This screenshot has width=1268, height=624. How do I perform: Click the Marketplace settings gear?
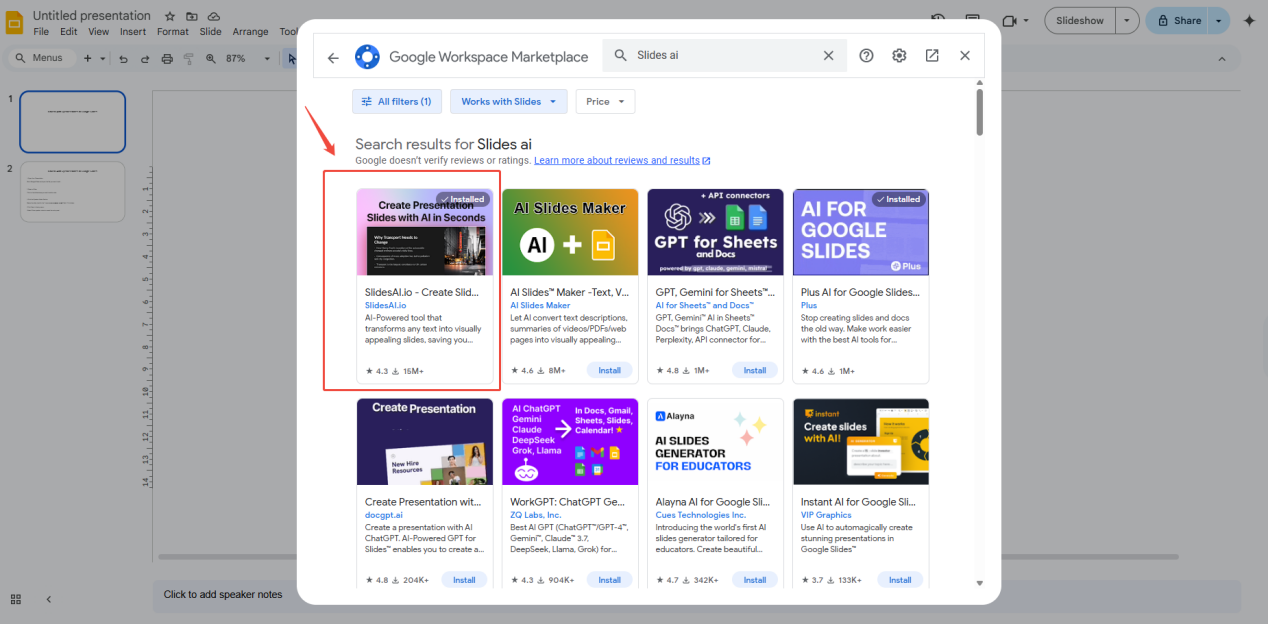899,55
